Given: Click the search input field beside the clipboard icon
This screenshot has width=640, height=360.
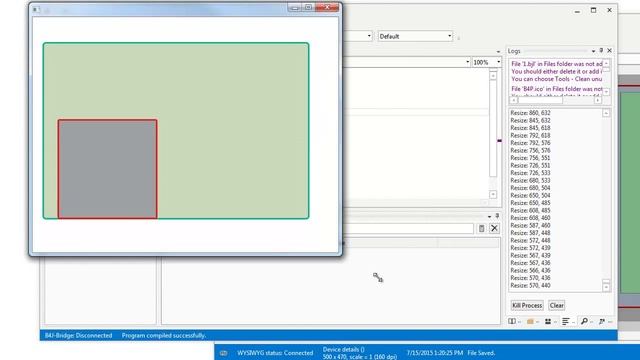Looking at the screenshot, I should coord(408,229).
